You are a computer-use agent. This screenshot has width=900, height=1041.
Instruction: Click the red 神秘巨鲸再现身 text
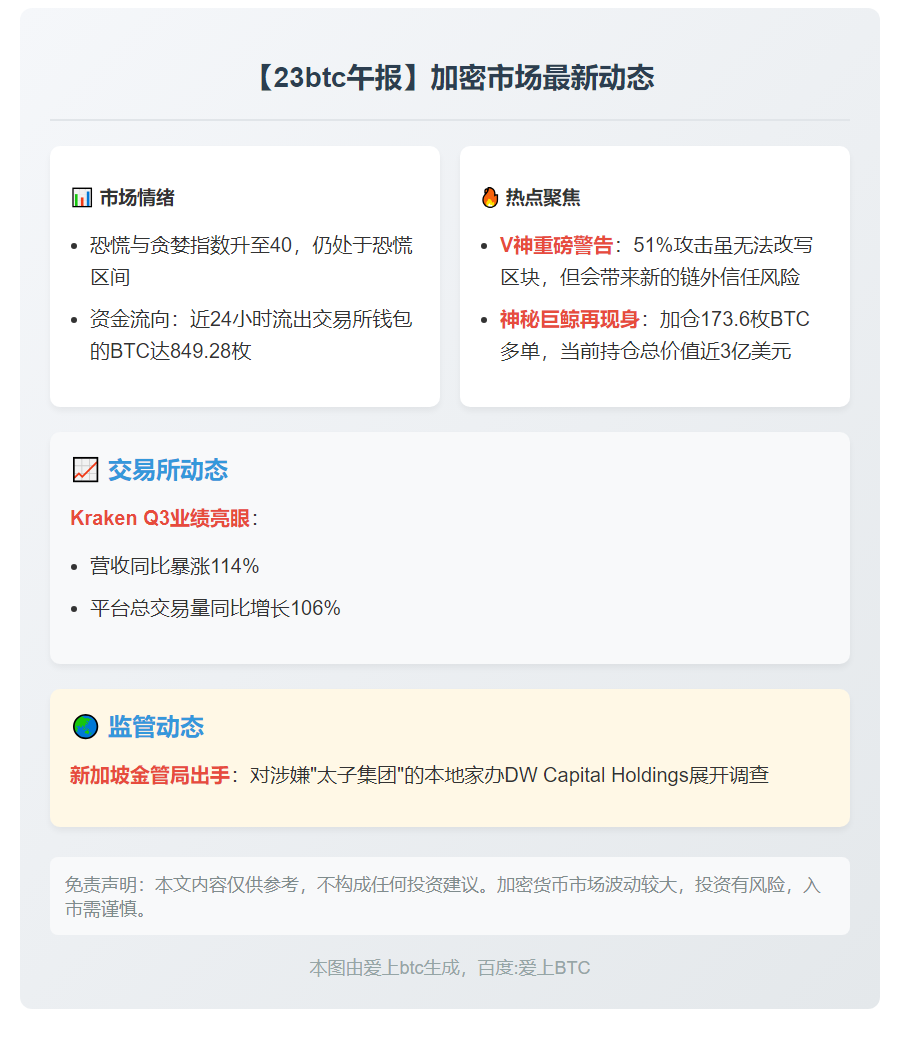(569, 320)
